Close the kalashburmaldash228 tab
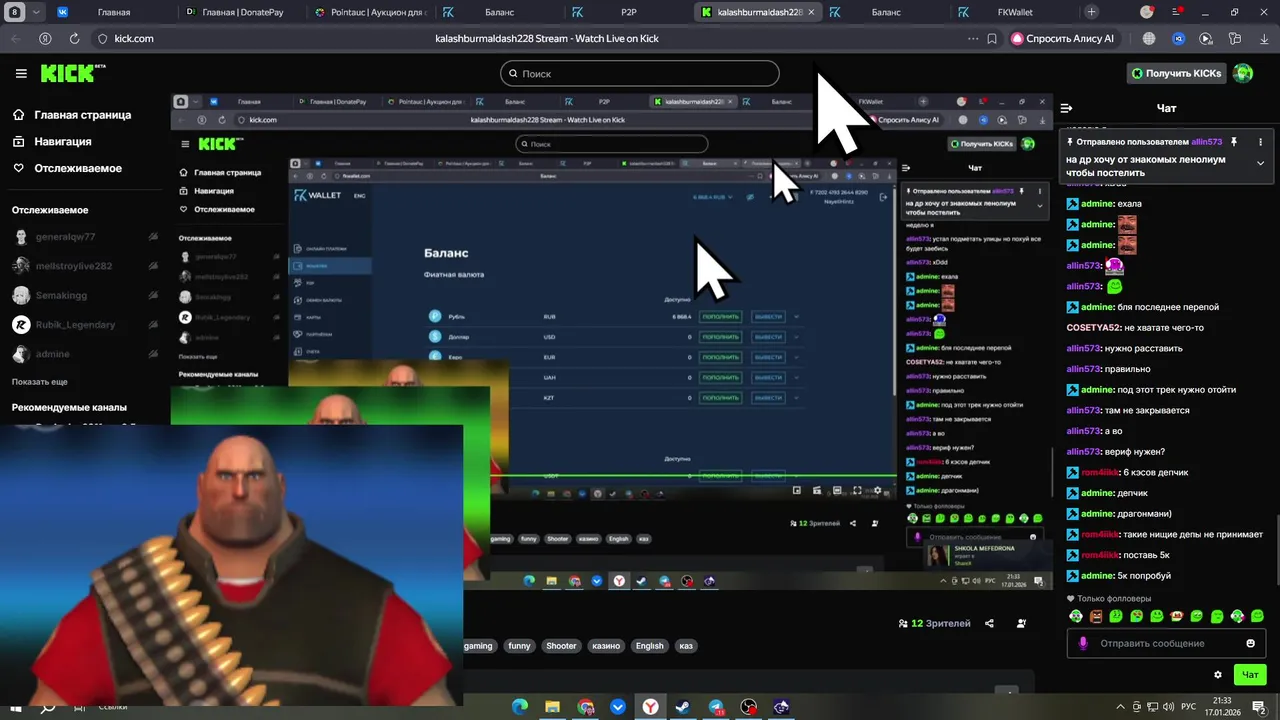 click(810, 12)
